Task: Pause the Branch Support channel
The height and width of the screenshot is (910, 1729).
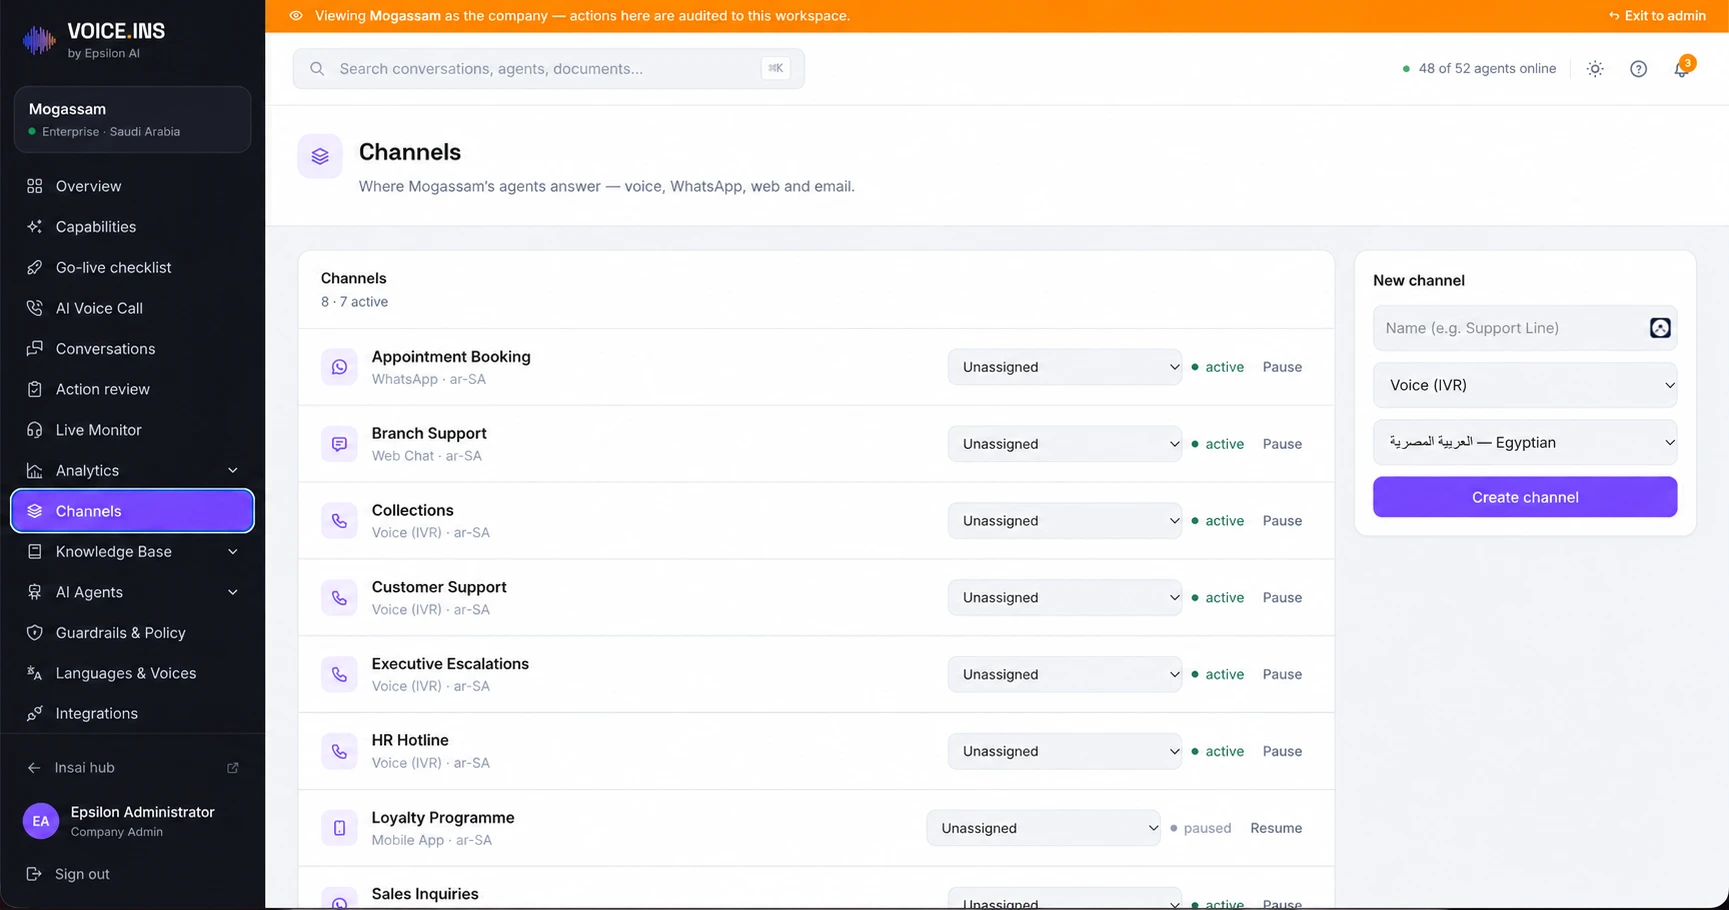Action: (1282, 444)
